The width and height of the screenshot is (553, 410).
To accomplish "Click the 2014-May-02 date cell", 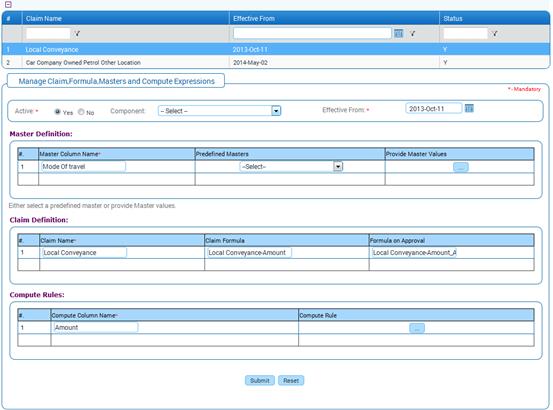I will point(250,63).
